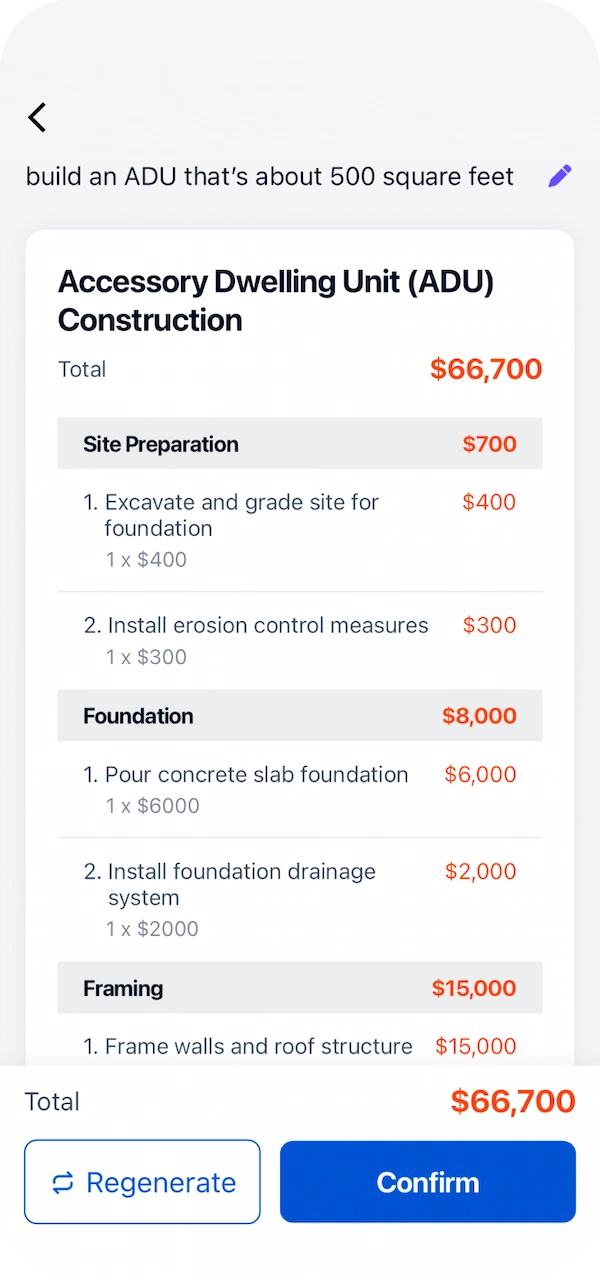Tap the $8,000 Foundation subtotal
Viewport: 600px width, 1277px height.
[479, 716]
